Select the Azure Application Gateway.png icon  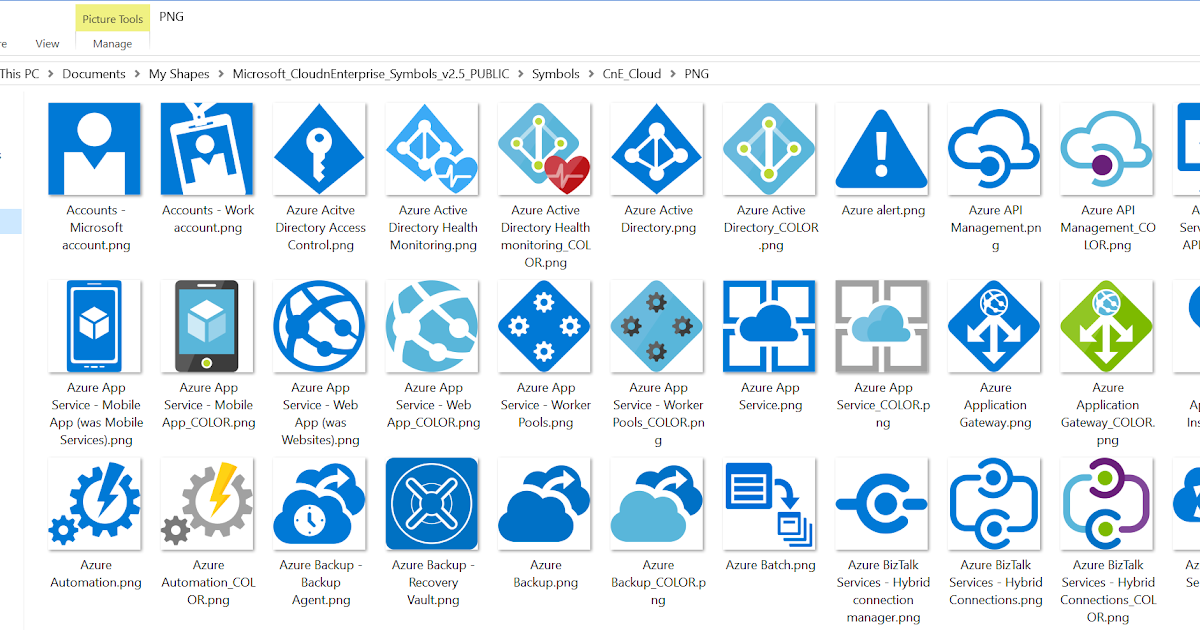click(995, 326)
